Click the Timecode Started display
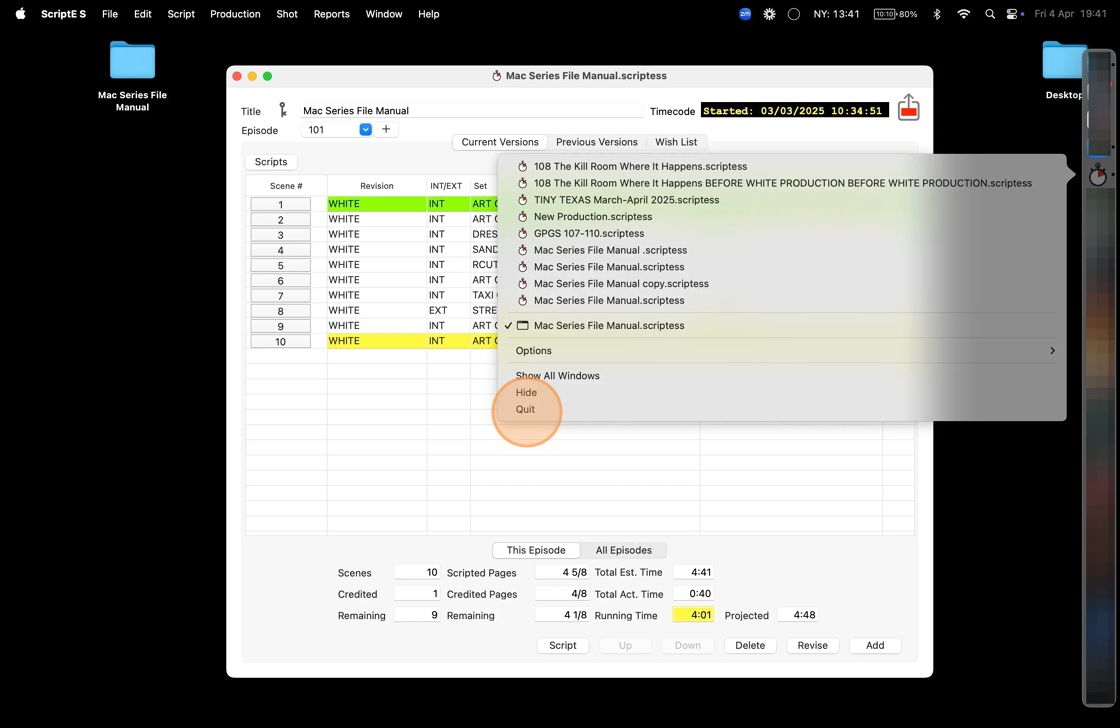 click(x=794, y=111)
